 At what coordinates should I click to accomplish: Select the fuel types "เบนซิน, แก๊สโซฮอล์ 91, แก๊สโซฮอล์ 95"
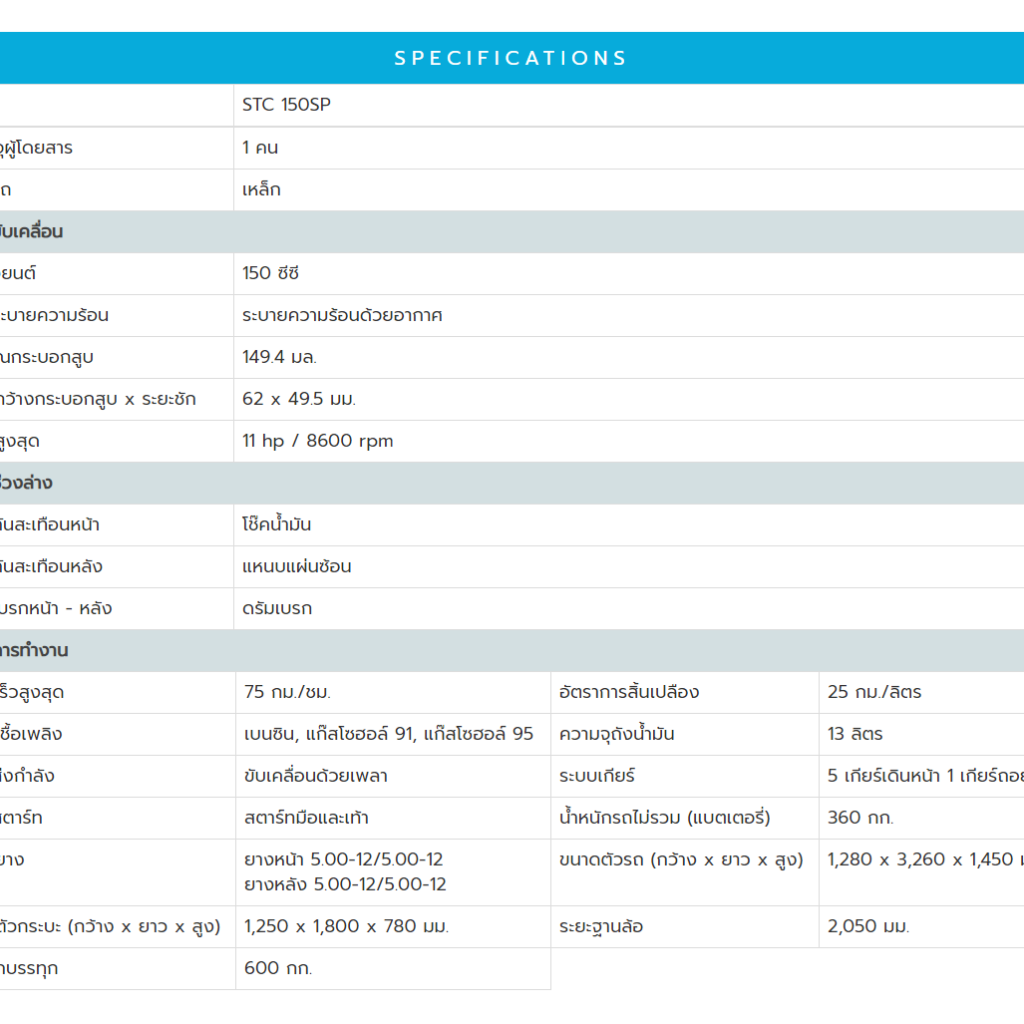point(389,733)
